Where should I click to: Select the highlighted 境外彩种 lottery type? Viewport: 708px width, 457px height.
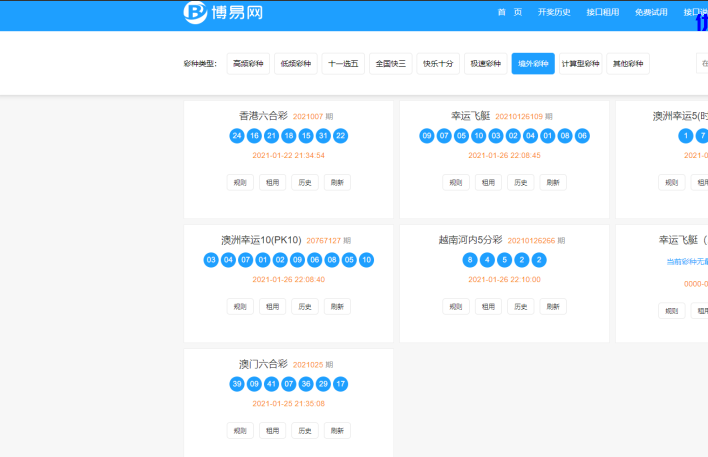(533, 64)
